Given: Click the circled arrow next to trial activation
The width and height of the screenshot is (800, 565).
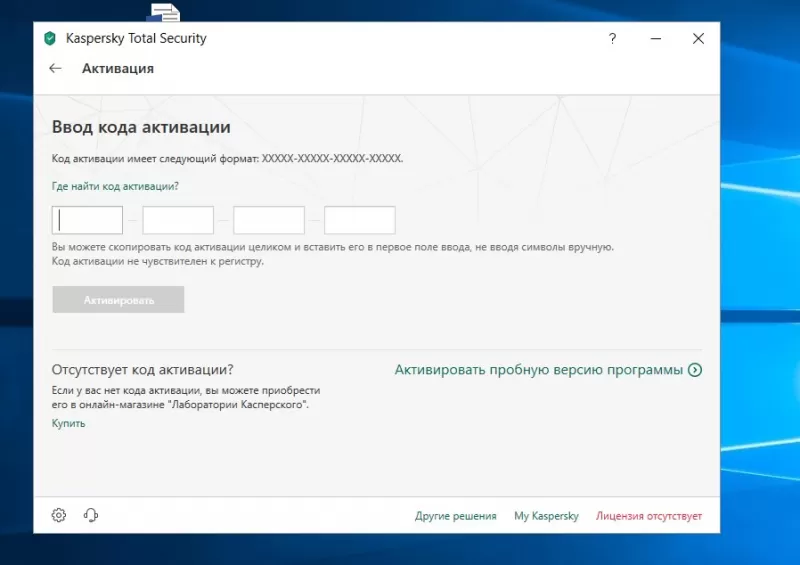Looking at the screenshot, I should tap(695, 370).
